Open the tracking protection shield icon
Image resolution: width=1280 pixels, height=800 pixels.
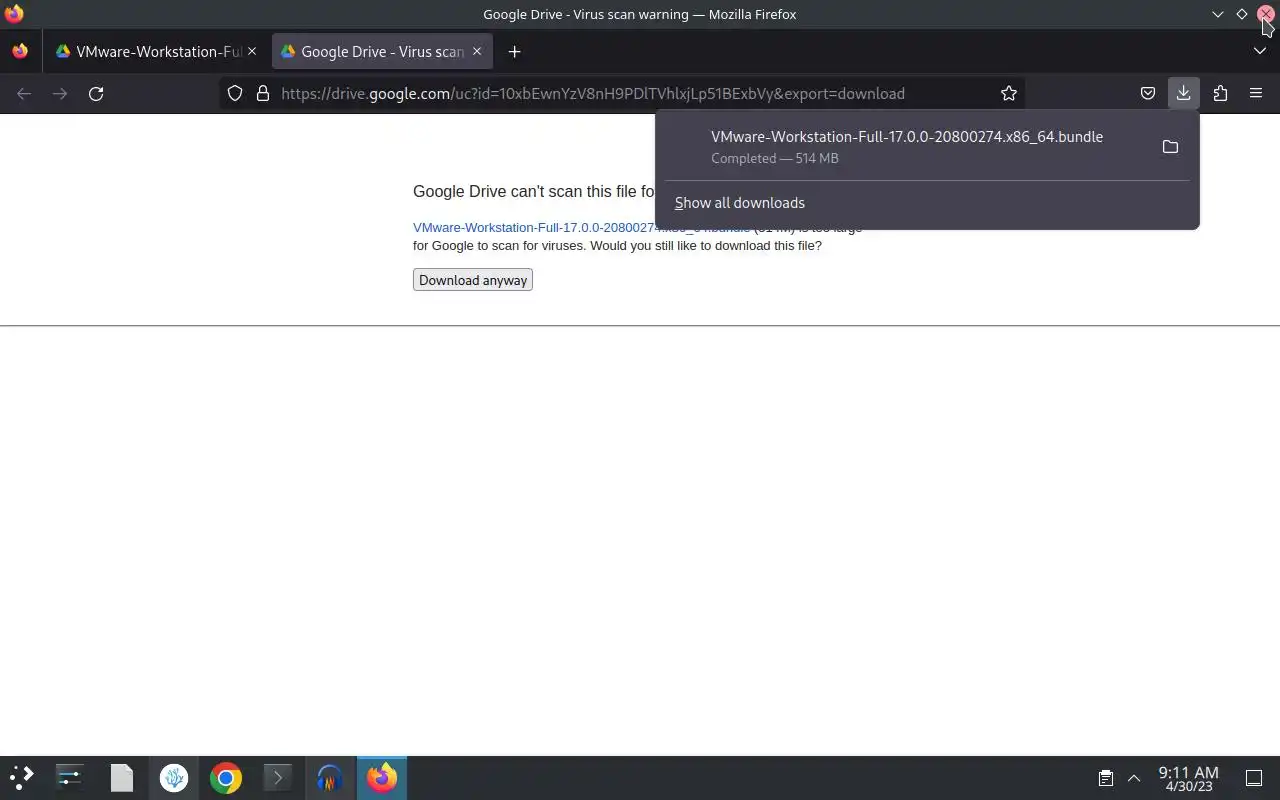coord(235,93)
